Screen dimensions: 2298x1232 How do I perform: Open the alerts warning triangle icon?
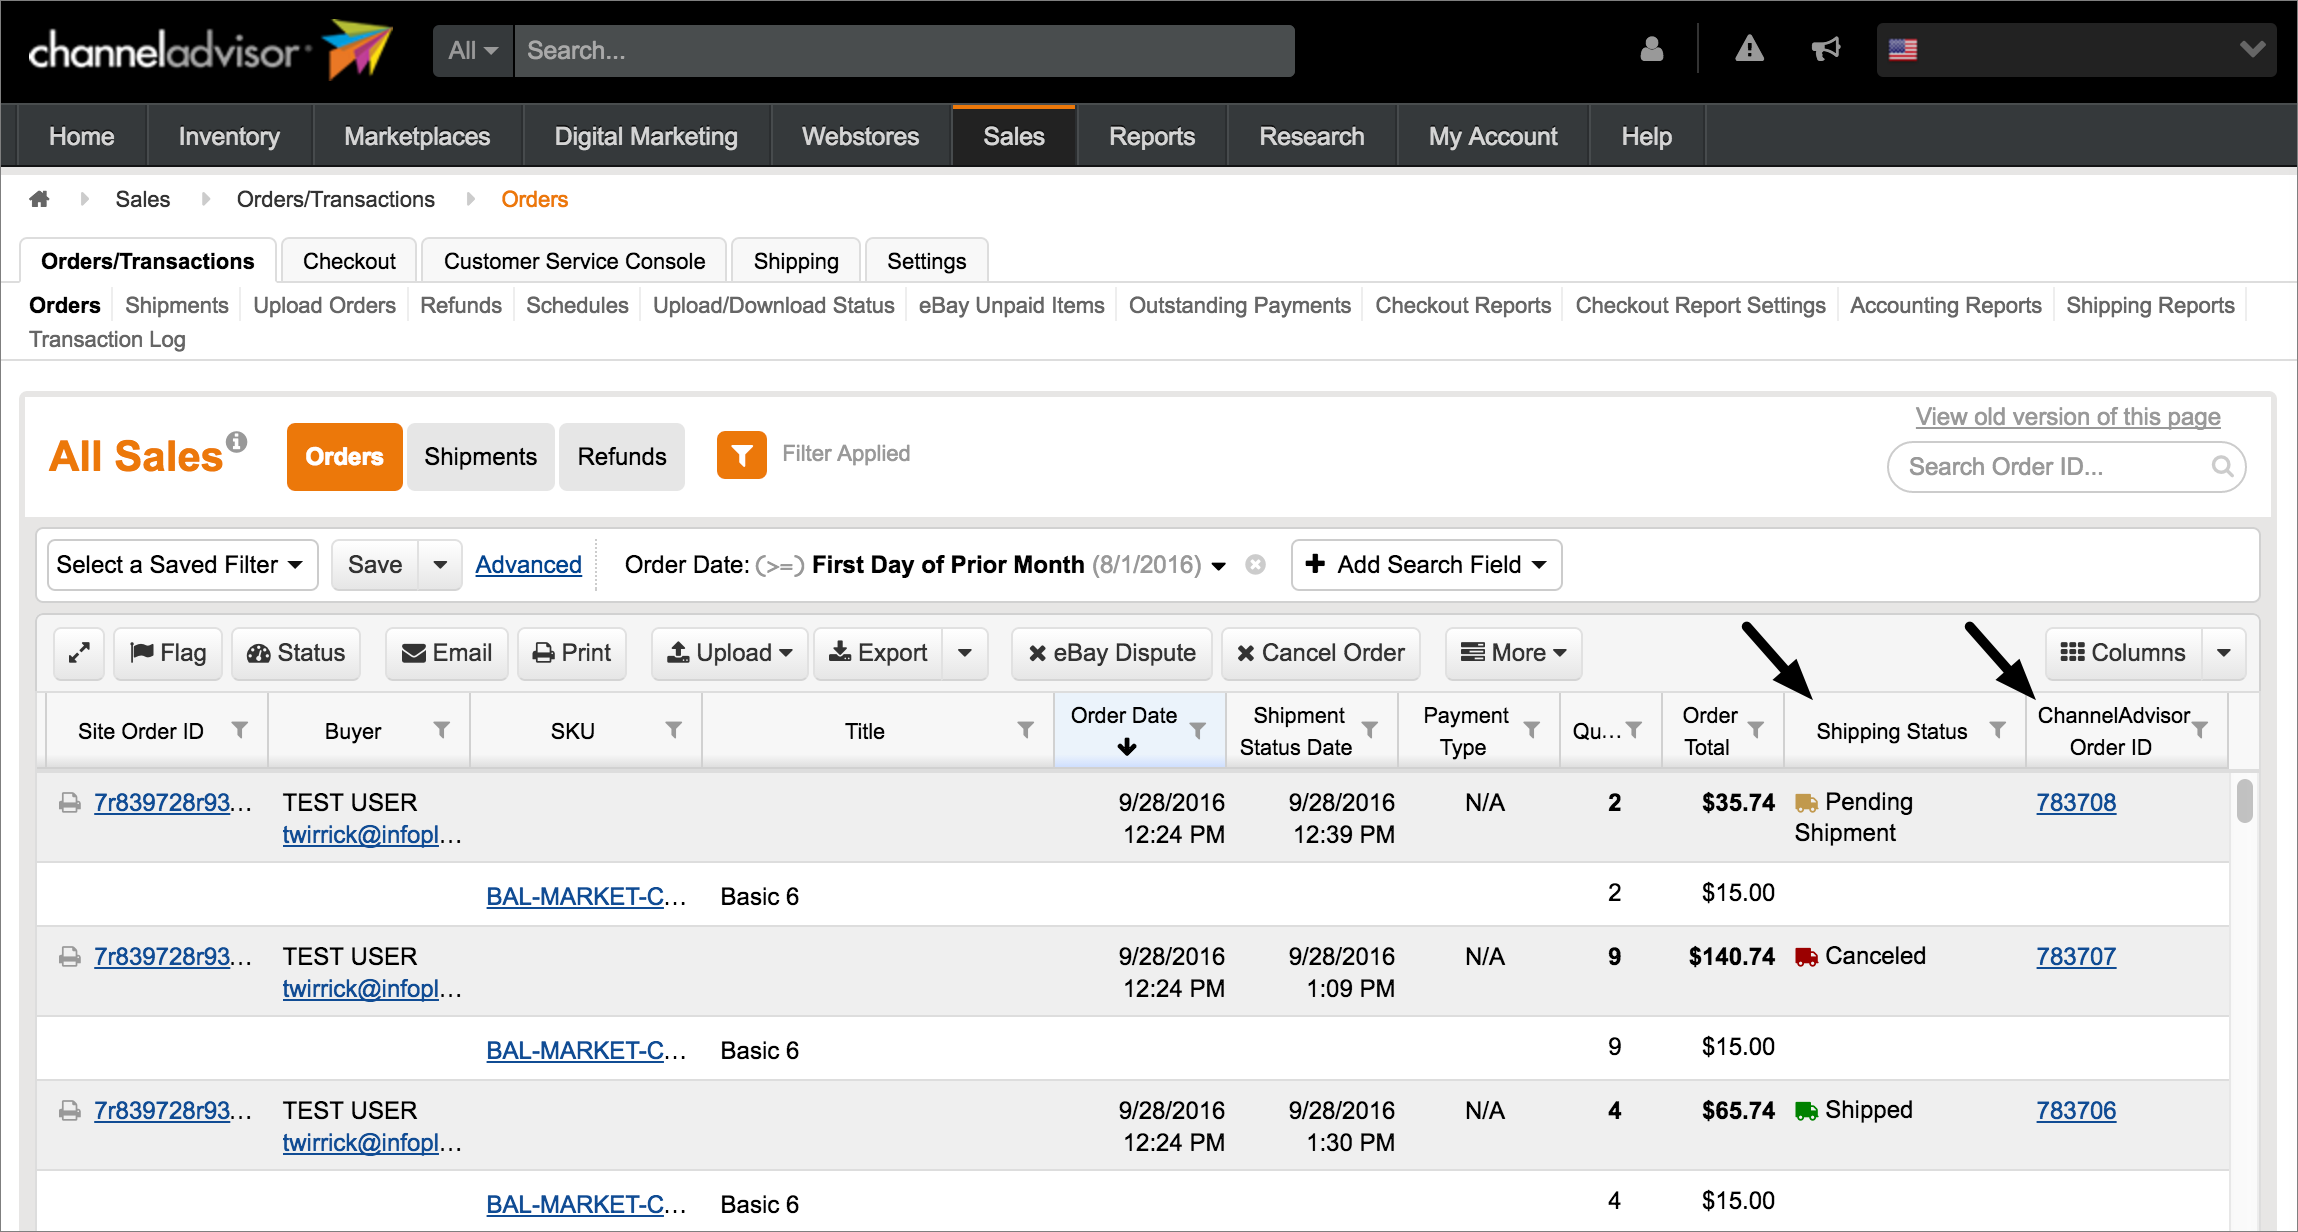(x=1749, y=49)
